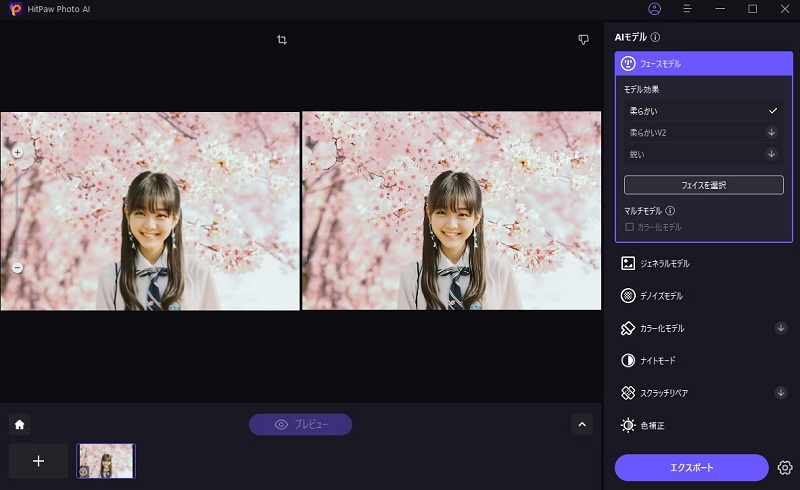Download the 柔らかいV2 model

click(x=771, y=132)
